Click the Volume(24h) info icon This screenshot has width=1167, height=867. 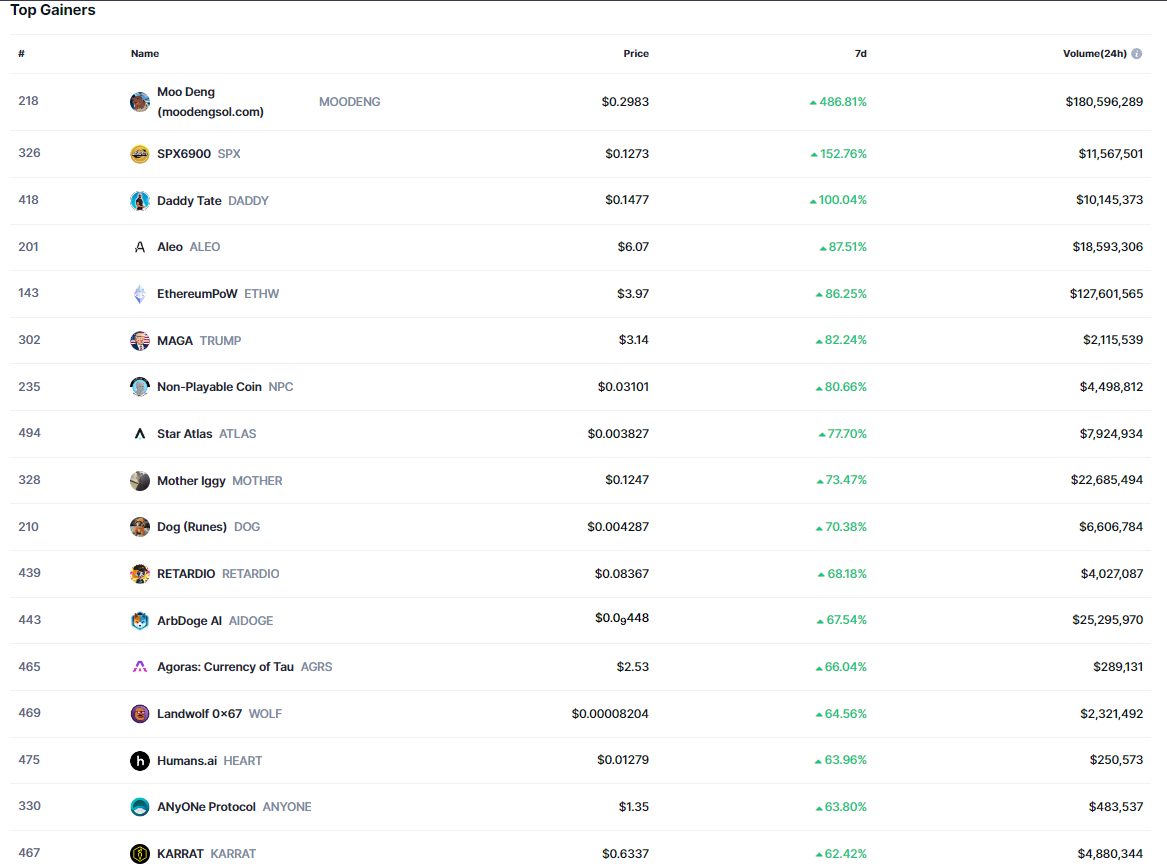pyautogui.click(x=1137, y=54)
